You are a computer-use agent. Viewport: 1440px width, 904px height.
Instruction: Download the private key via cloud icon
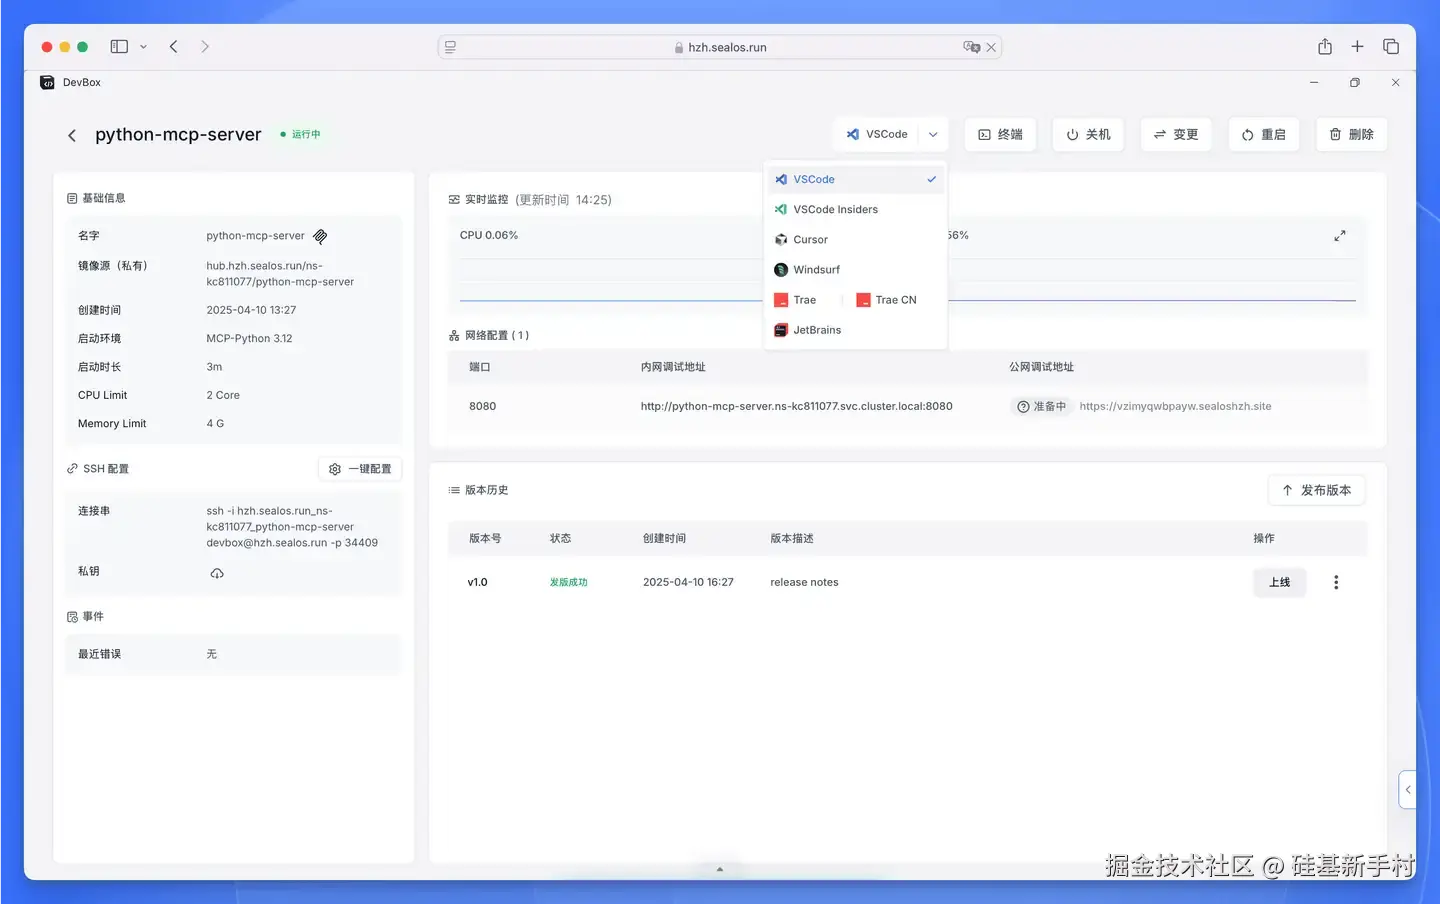[217, 572]
